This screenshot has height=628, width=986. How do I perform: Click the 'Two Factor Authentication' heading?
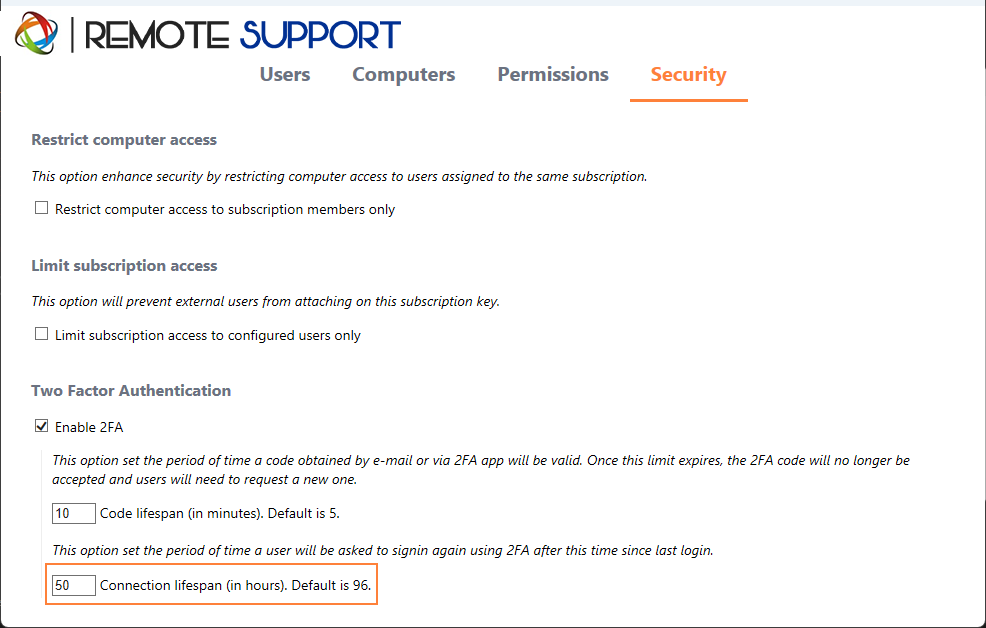[131, 390]
